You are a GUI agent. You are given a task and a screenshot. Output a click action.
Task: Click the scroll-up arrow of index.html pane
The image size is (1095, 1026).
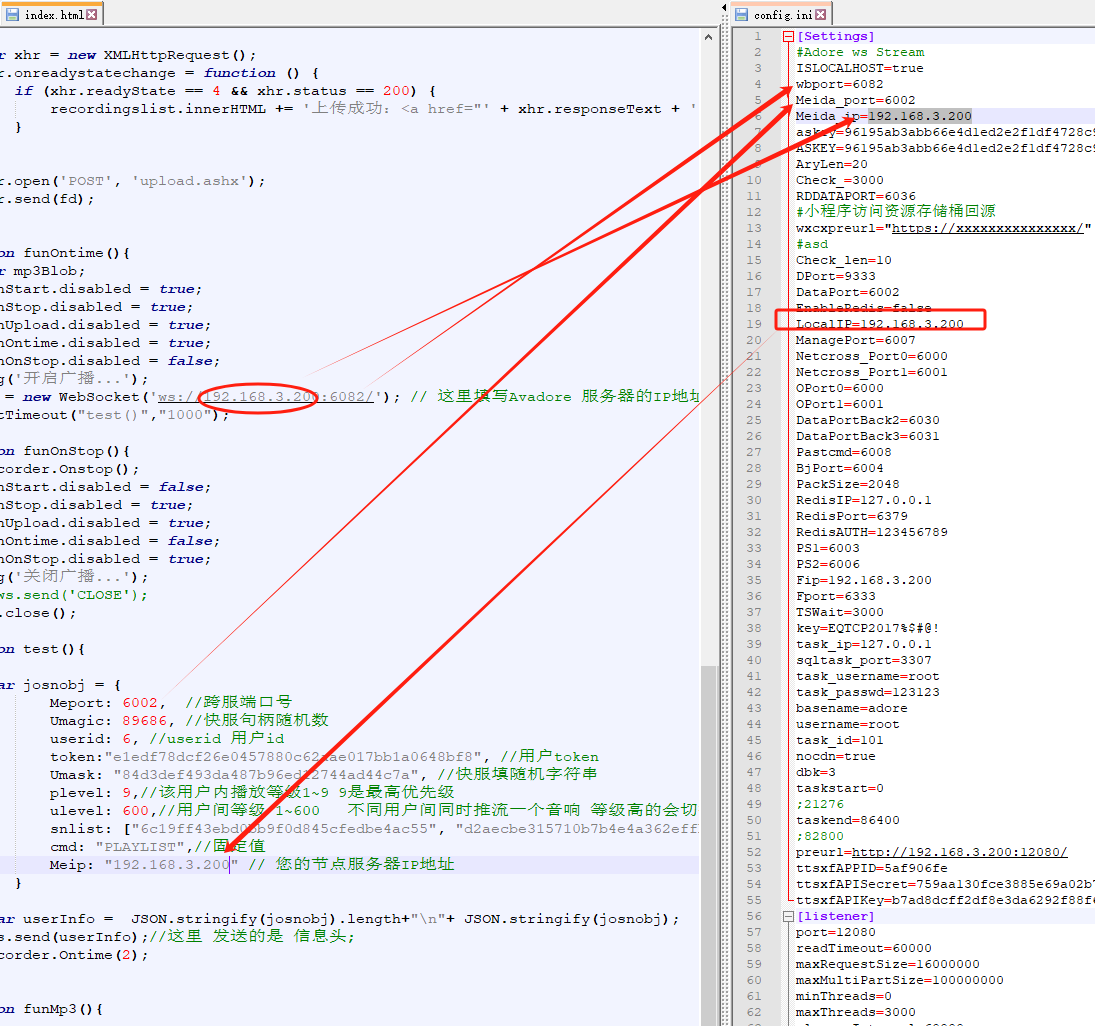(x=708, y=37)
